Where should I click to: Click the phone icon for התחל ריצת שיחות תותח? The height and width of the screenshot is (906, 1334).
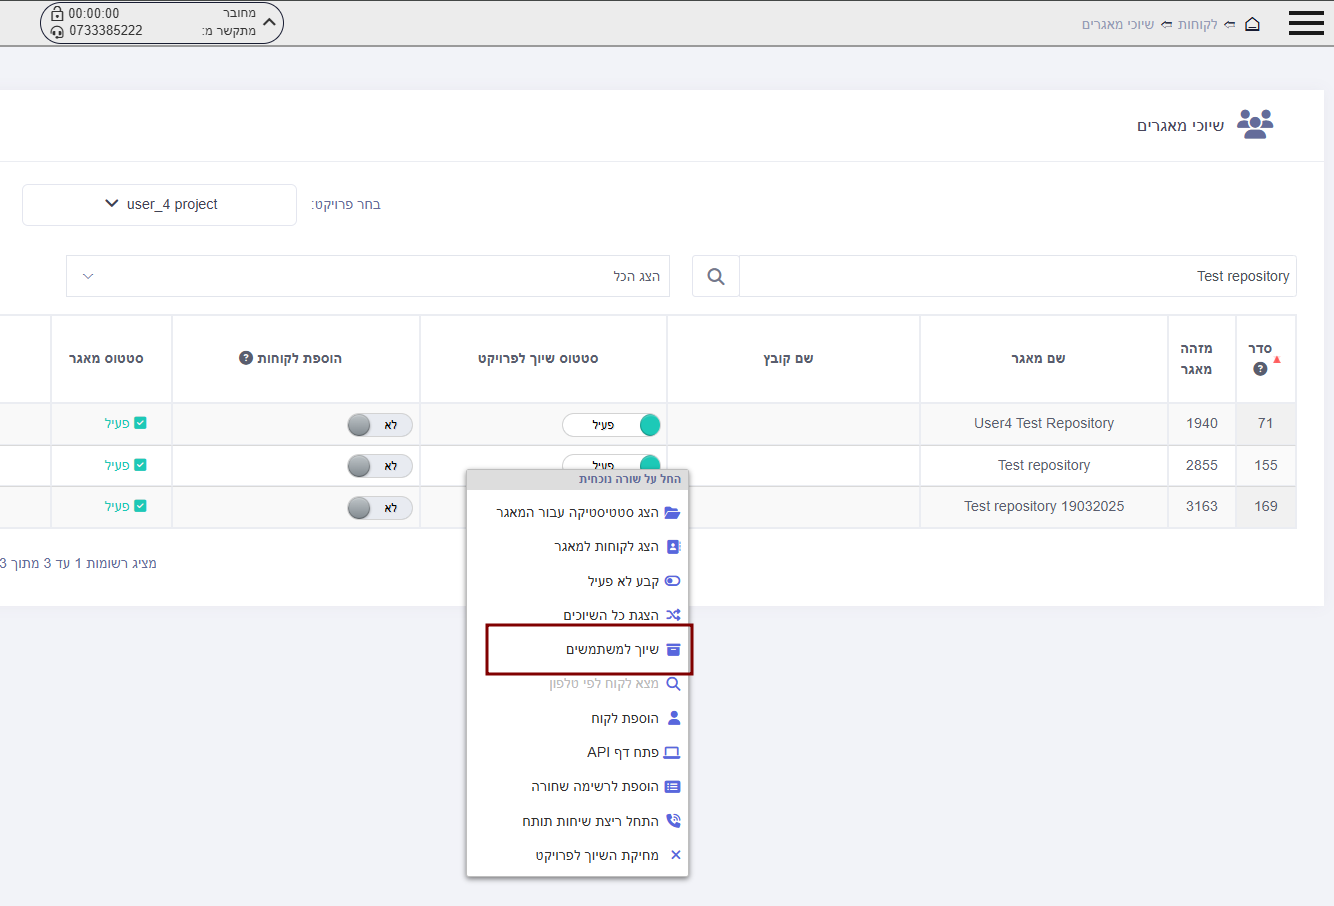click(673, 821)
